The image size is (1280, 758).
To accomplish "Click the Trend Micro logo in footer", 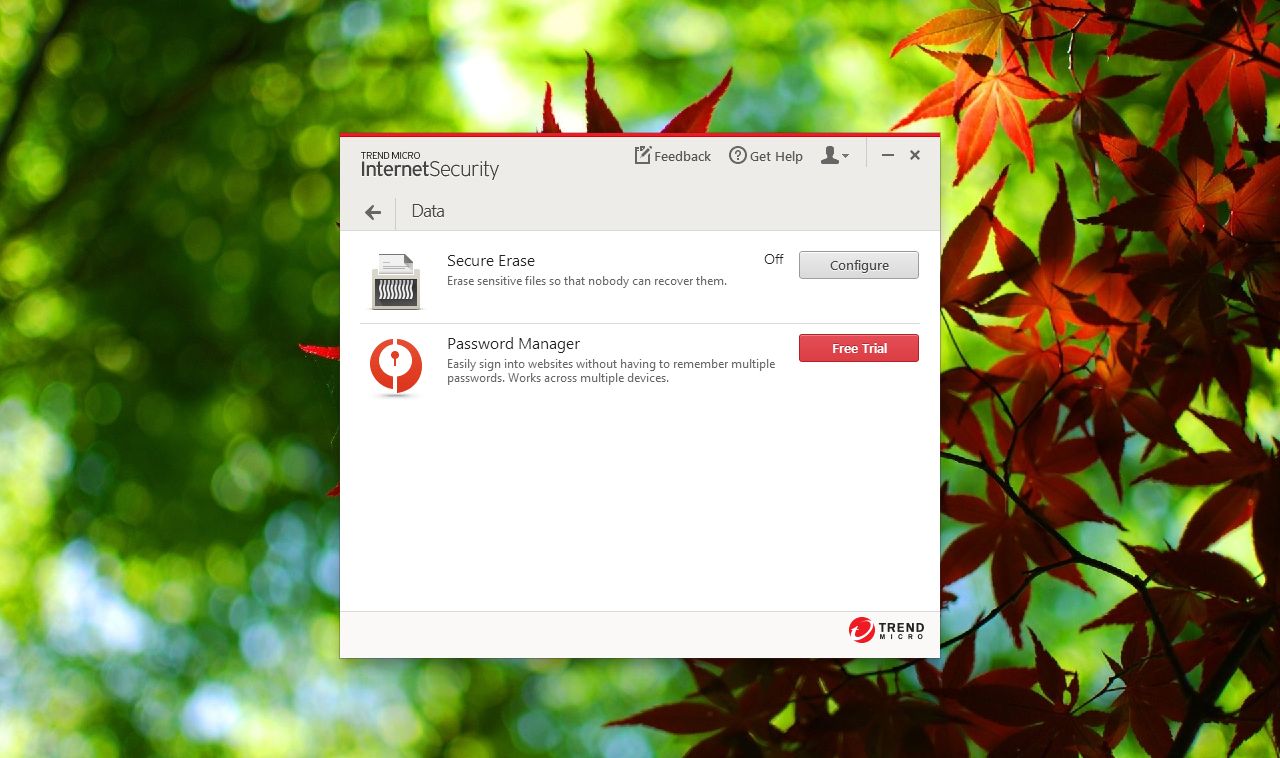I will (887, 630).
